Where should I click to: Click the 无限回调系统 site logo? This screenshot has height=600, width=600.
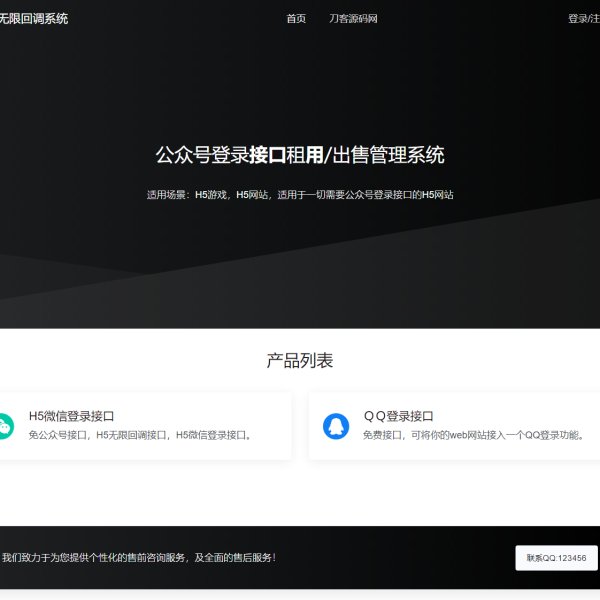click(34, 19)
